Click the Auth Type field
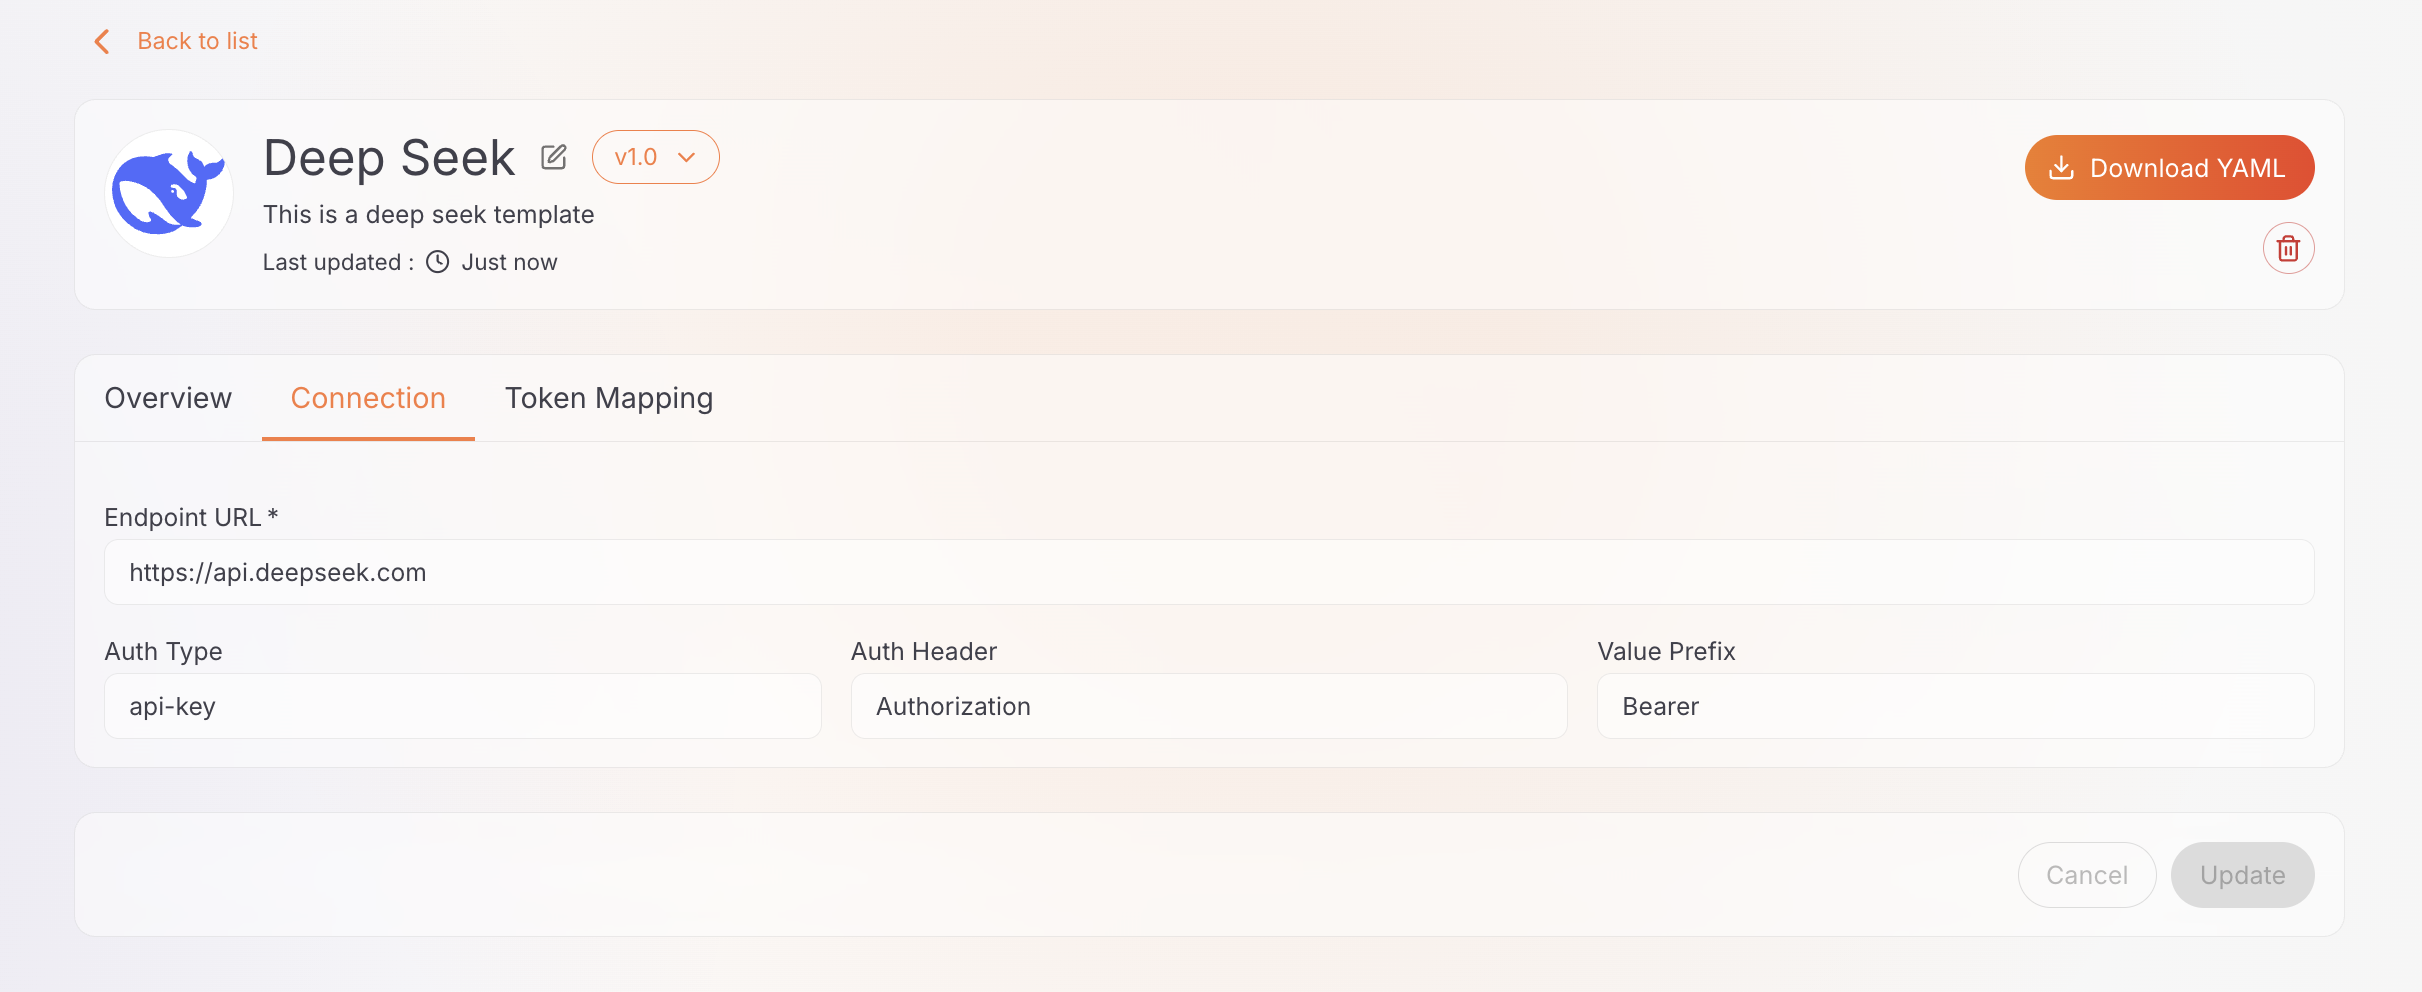The image size is (2422, 992). tap(463, 706)
